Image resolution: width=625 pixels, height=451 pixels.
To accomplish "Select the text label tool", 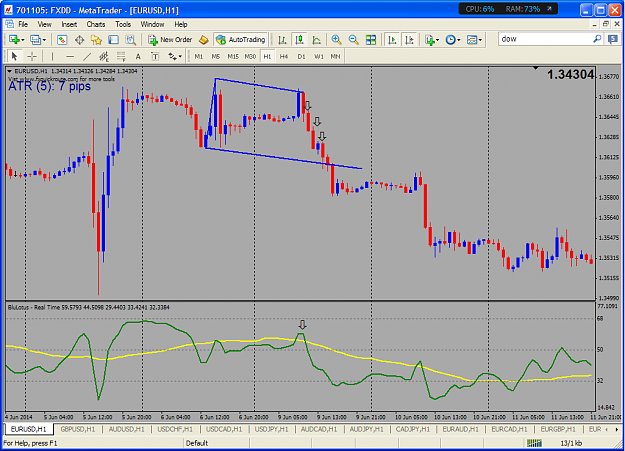I will pos(155,56).
